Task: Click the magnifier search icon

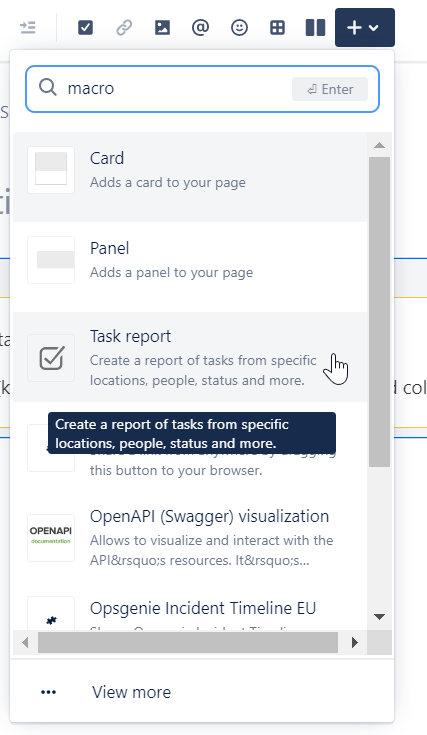Action: pos(47,87)
